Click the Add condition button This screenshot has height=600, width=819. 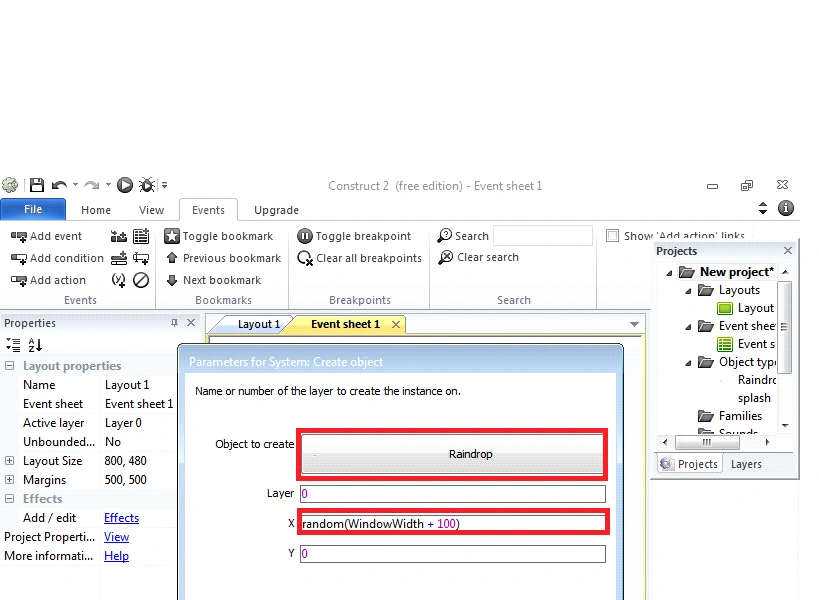tap(57, 258)
